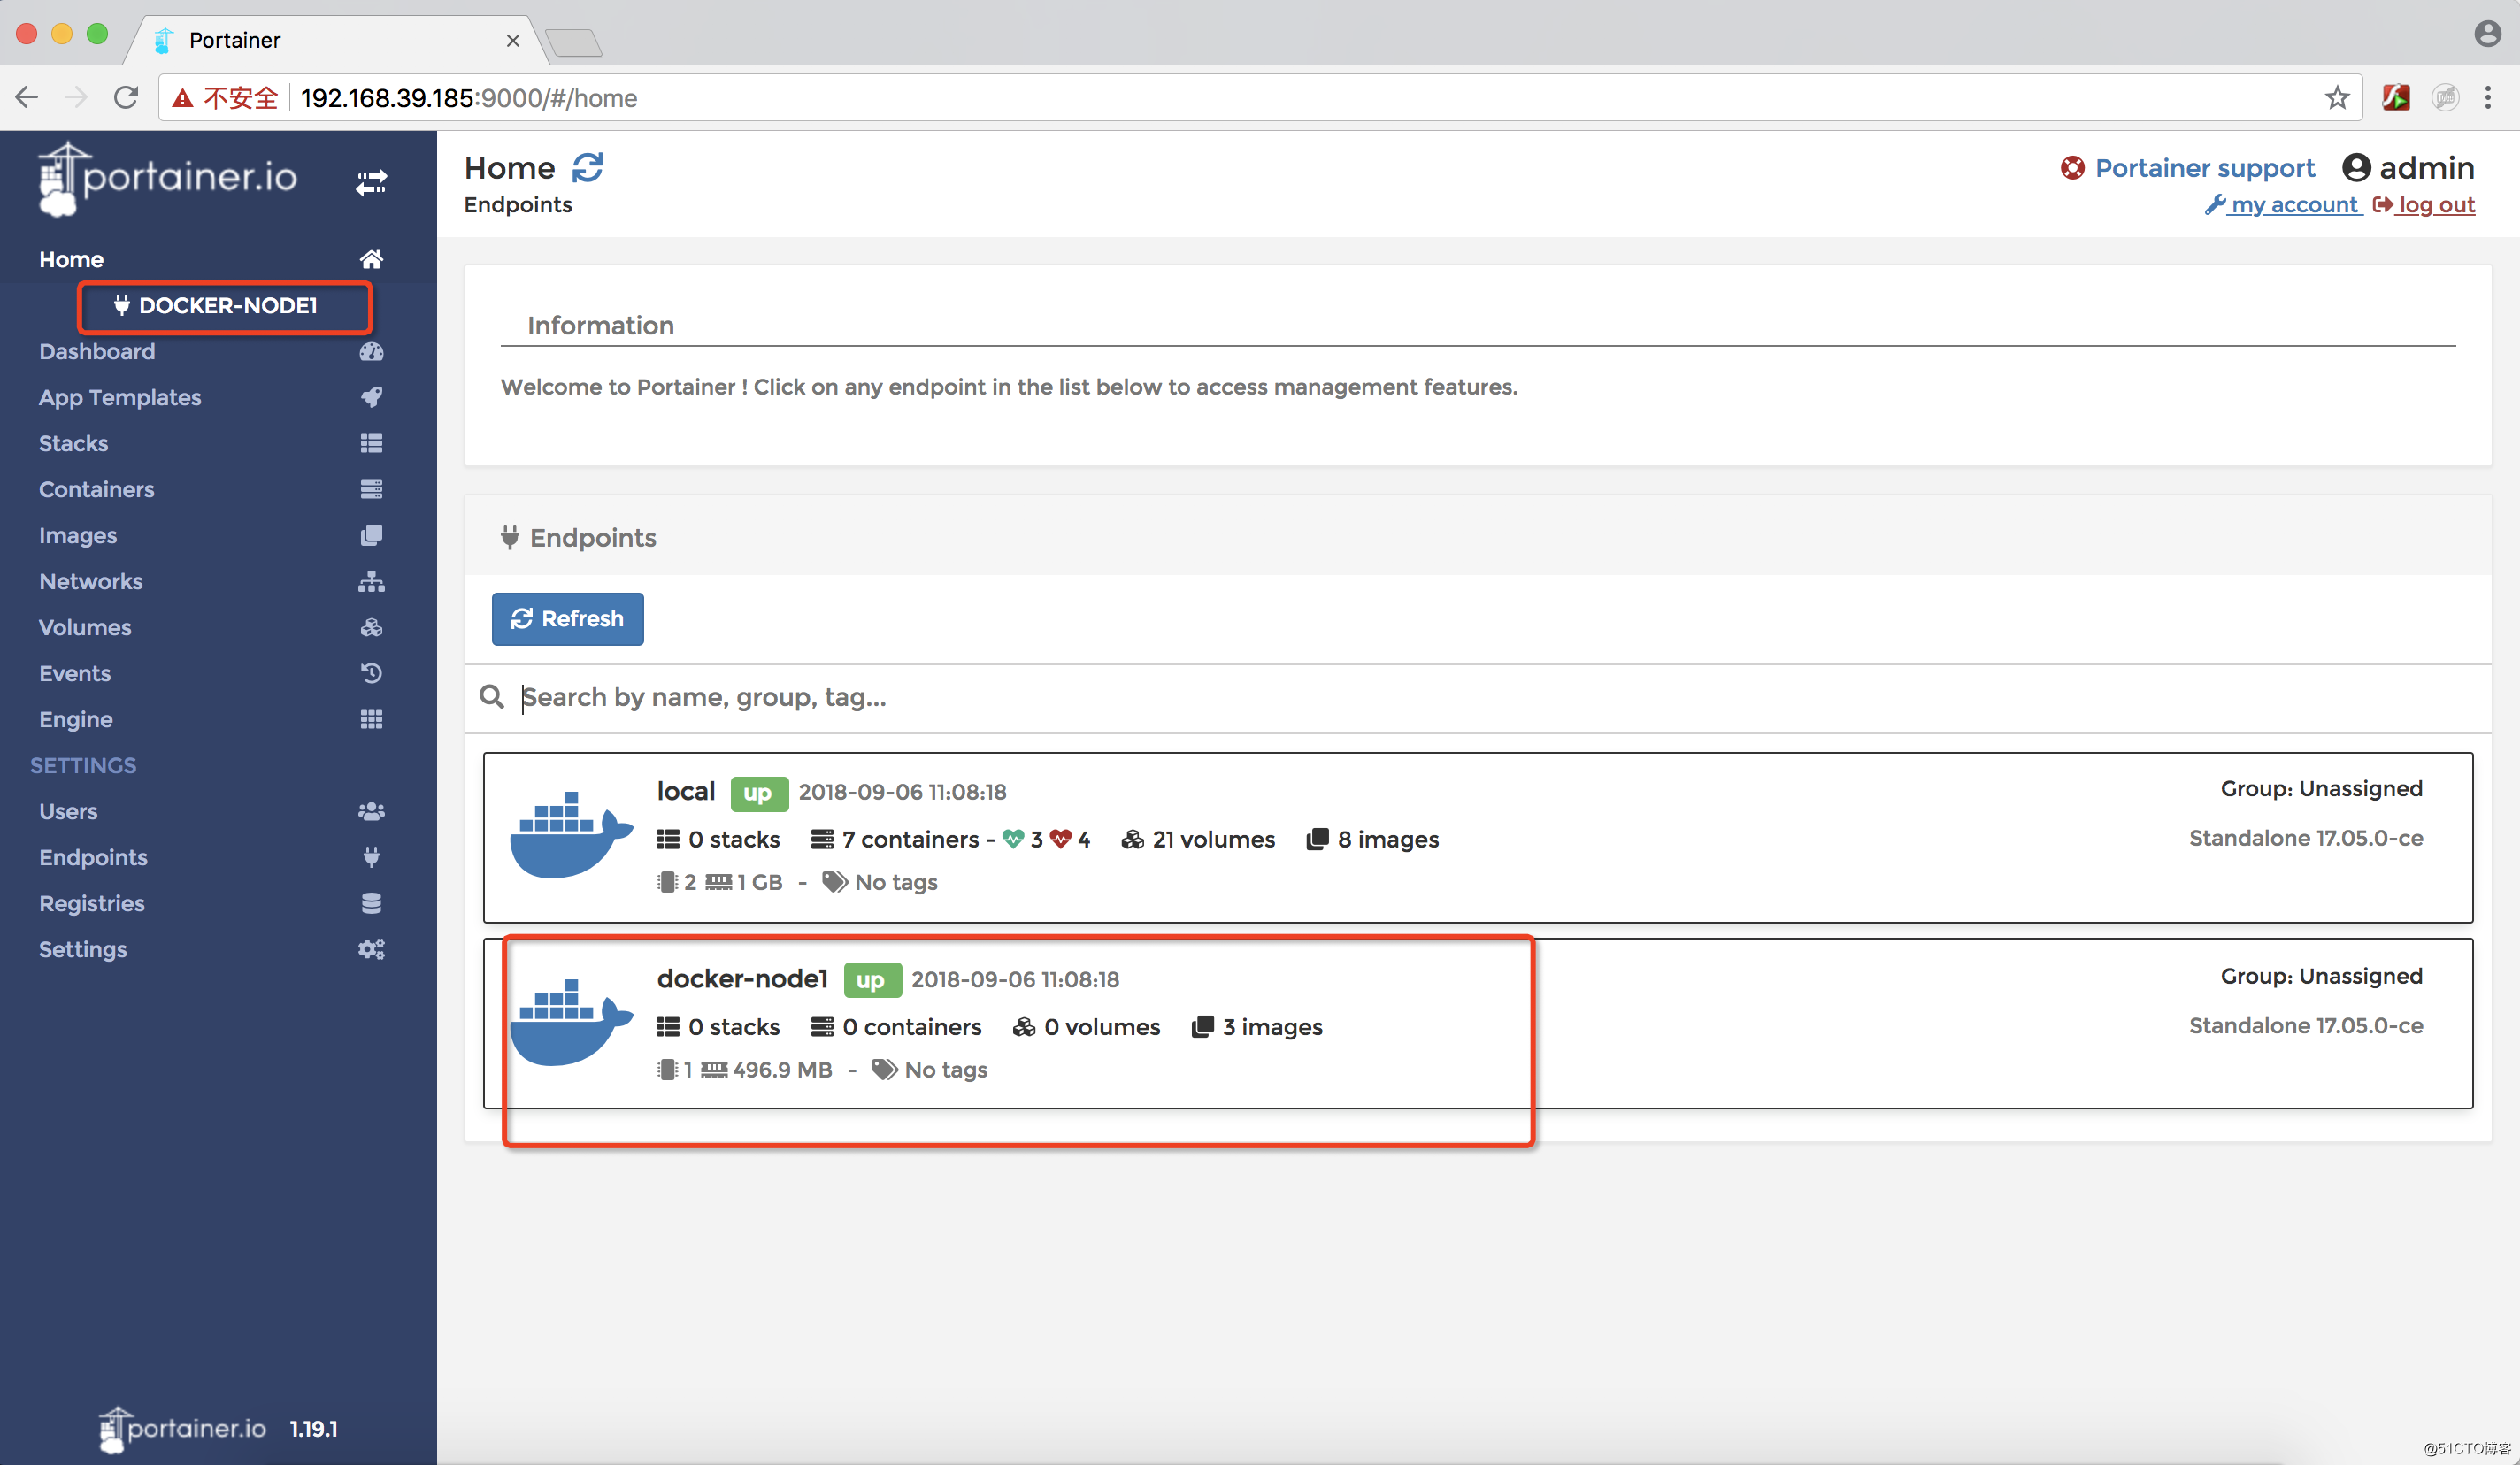Select the docker-node1 endpoint name
Screen dimensions: 2520x1465
(742, 978)
